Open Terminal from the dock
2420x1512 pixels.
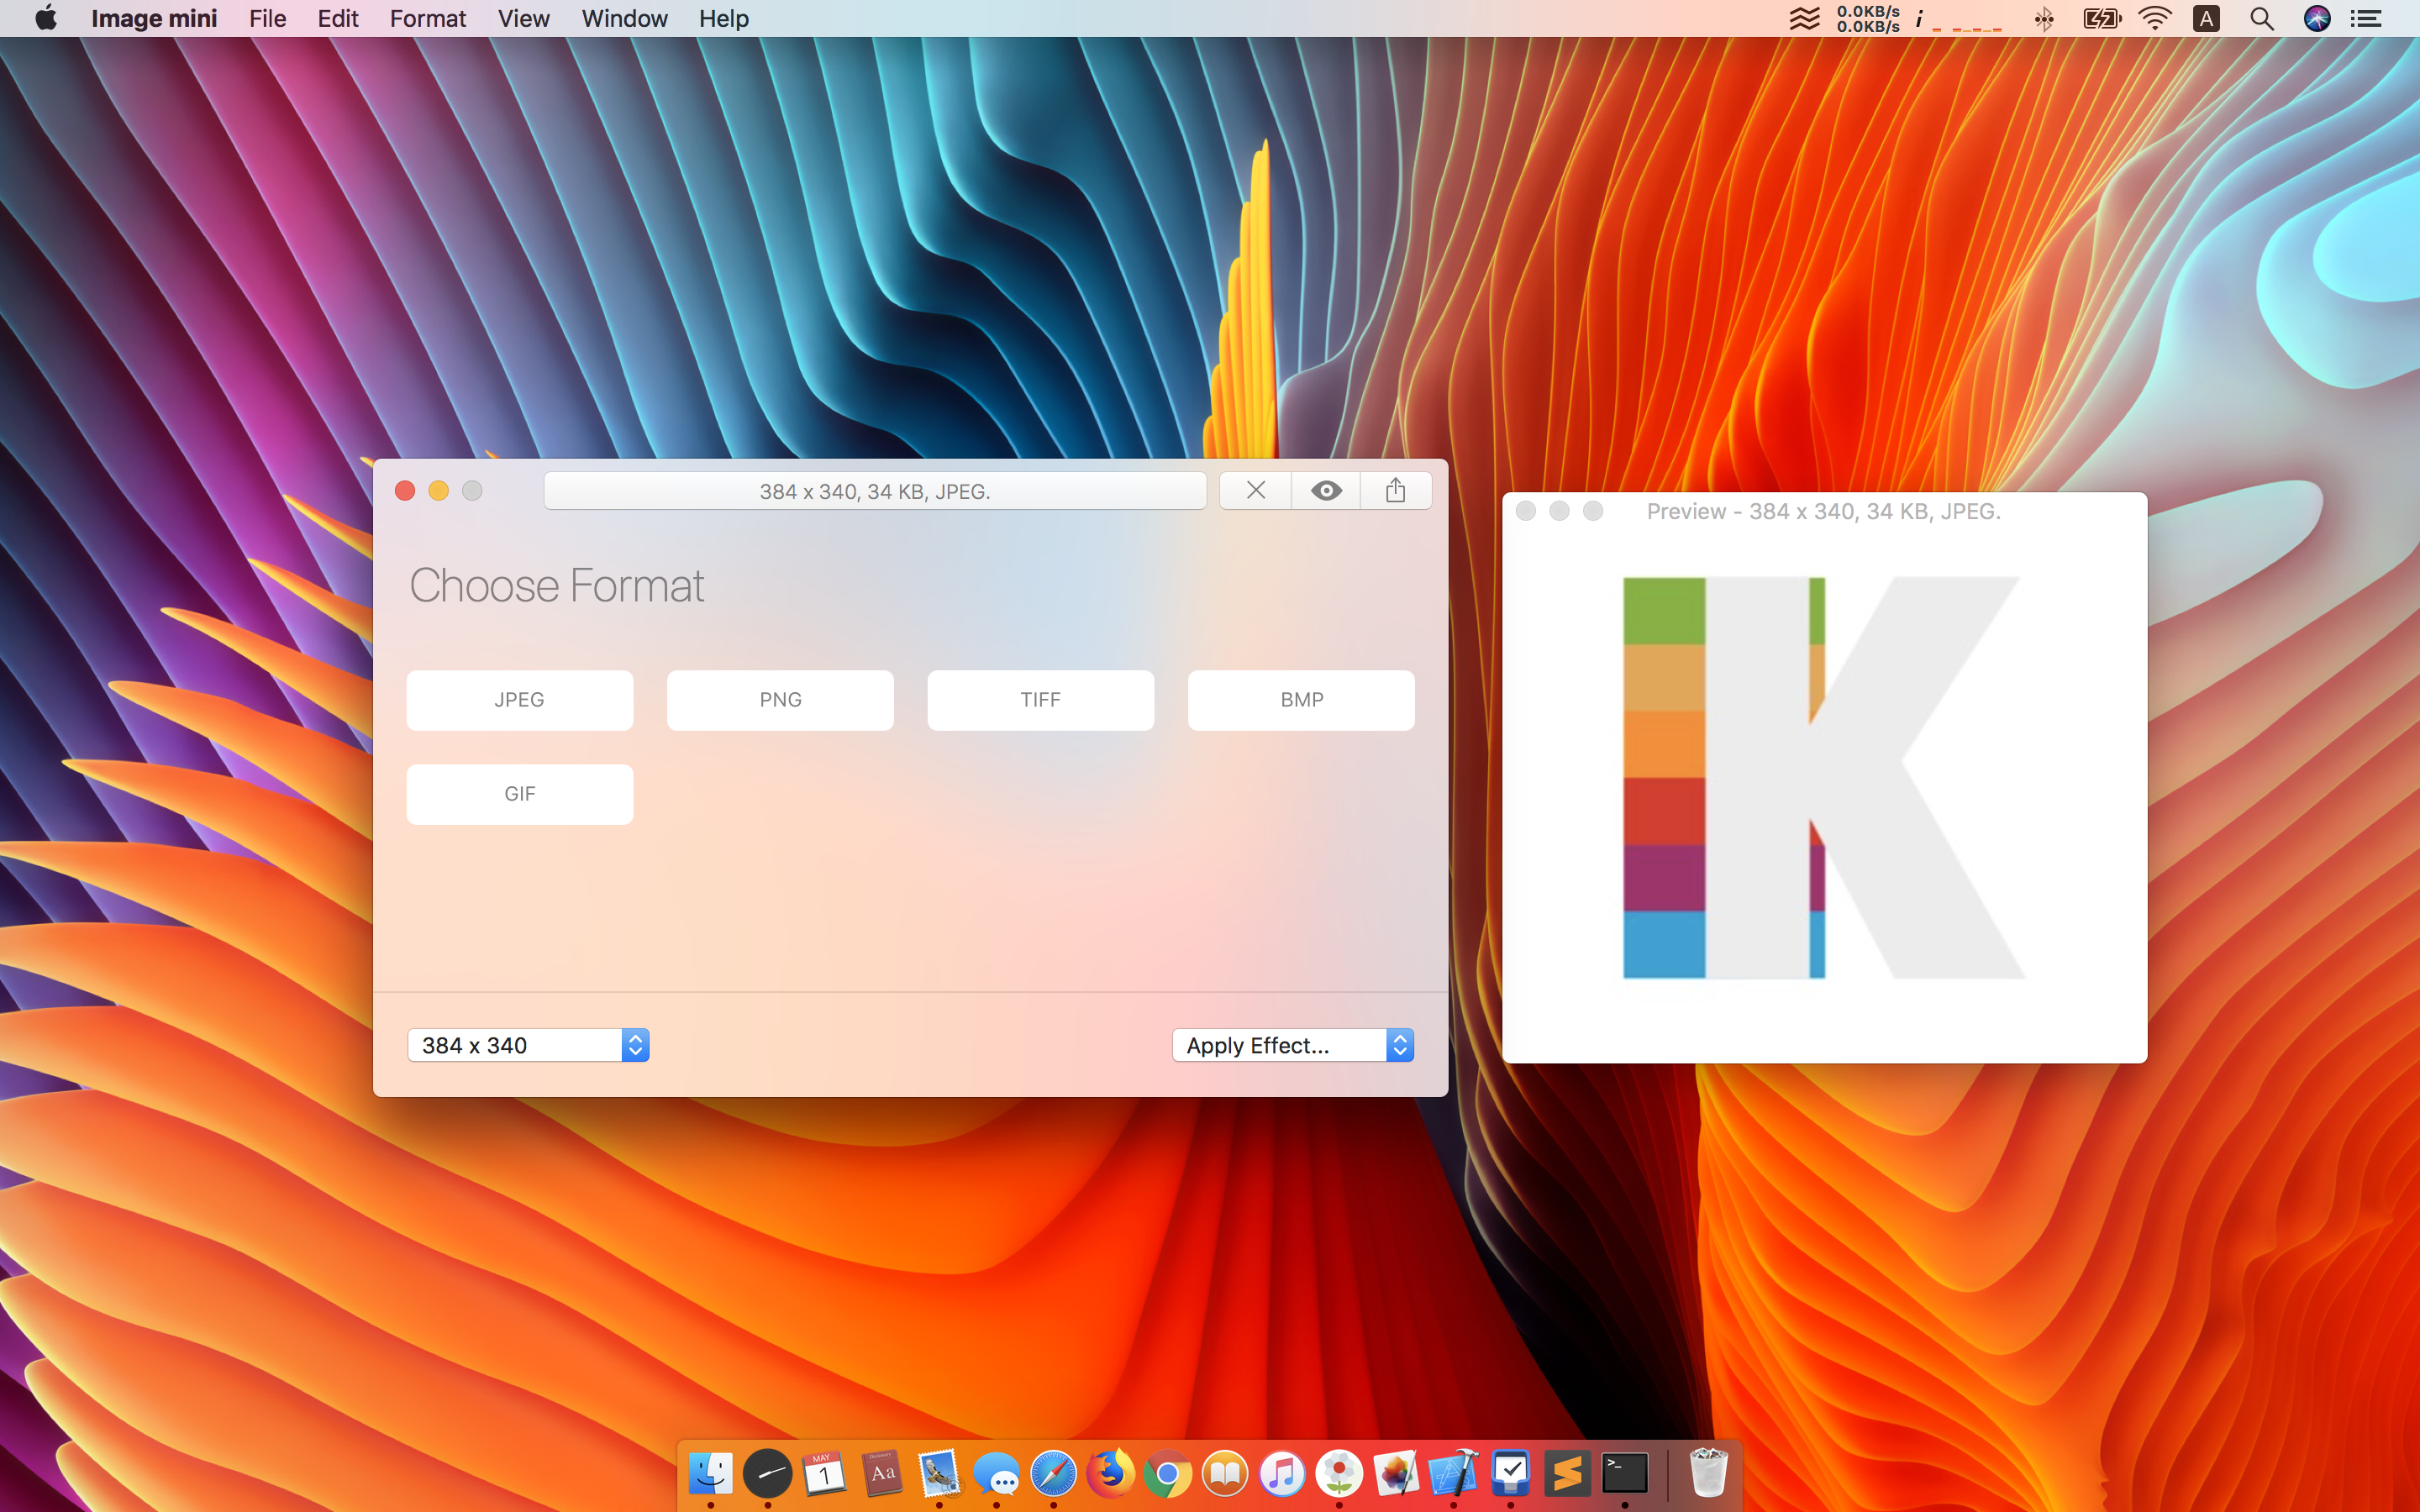1624,1473
